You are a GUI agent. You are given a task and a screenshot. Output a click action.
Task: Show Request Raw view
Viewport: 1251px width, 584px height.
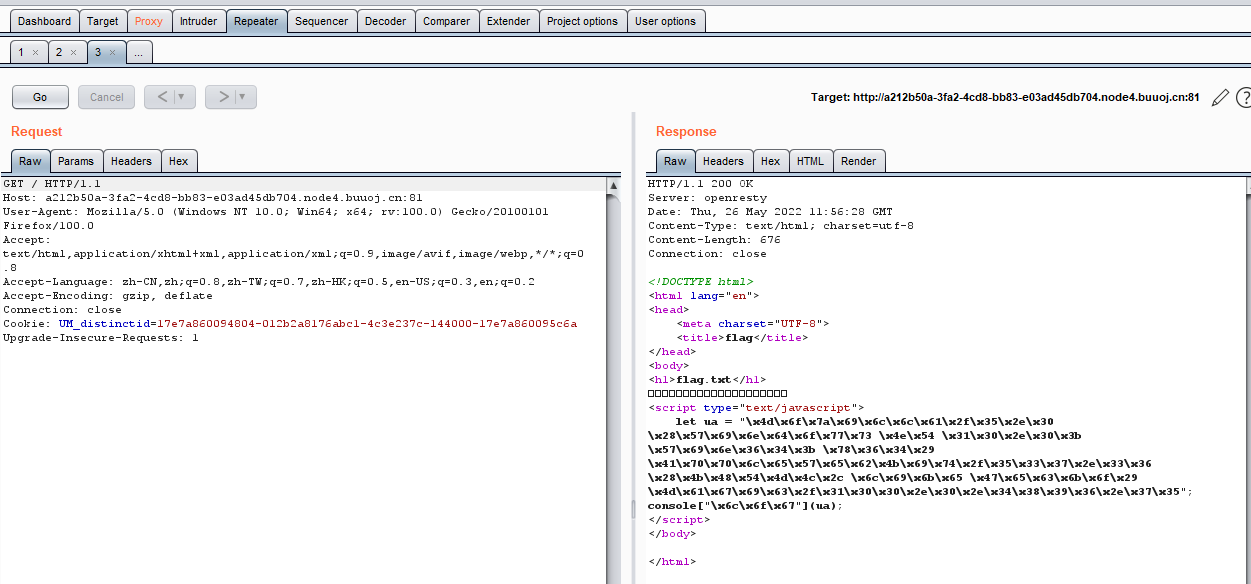pos(31,161)
